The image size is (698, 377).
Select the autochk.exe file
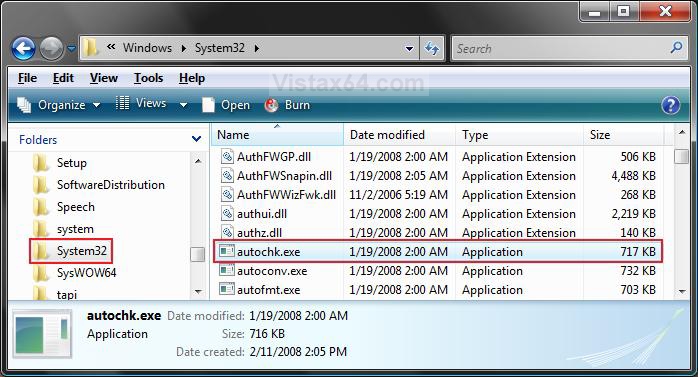[x=438, y=252]
